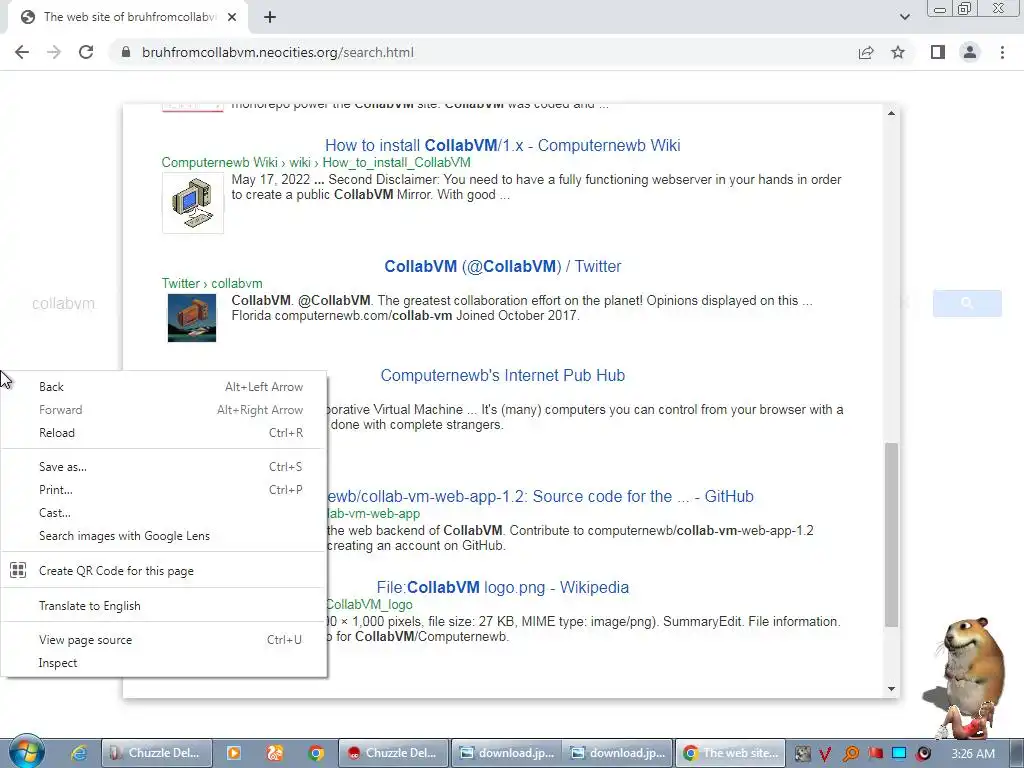Click Inspect in the context menu
The image size is (1024, 768).
click(163, 663)
